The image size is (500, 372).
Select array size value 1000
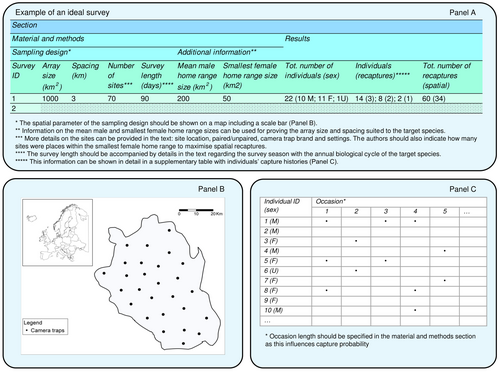[50, 99]
